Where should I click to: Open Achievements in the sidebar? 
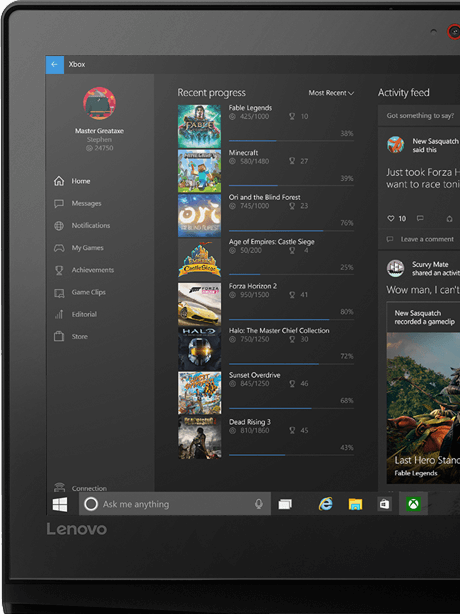pos(84,270)
